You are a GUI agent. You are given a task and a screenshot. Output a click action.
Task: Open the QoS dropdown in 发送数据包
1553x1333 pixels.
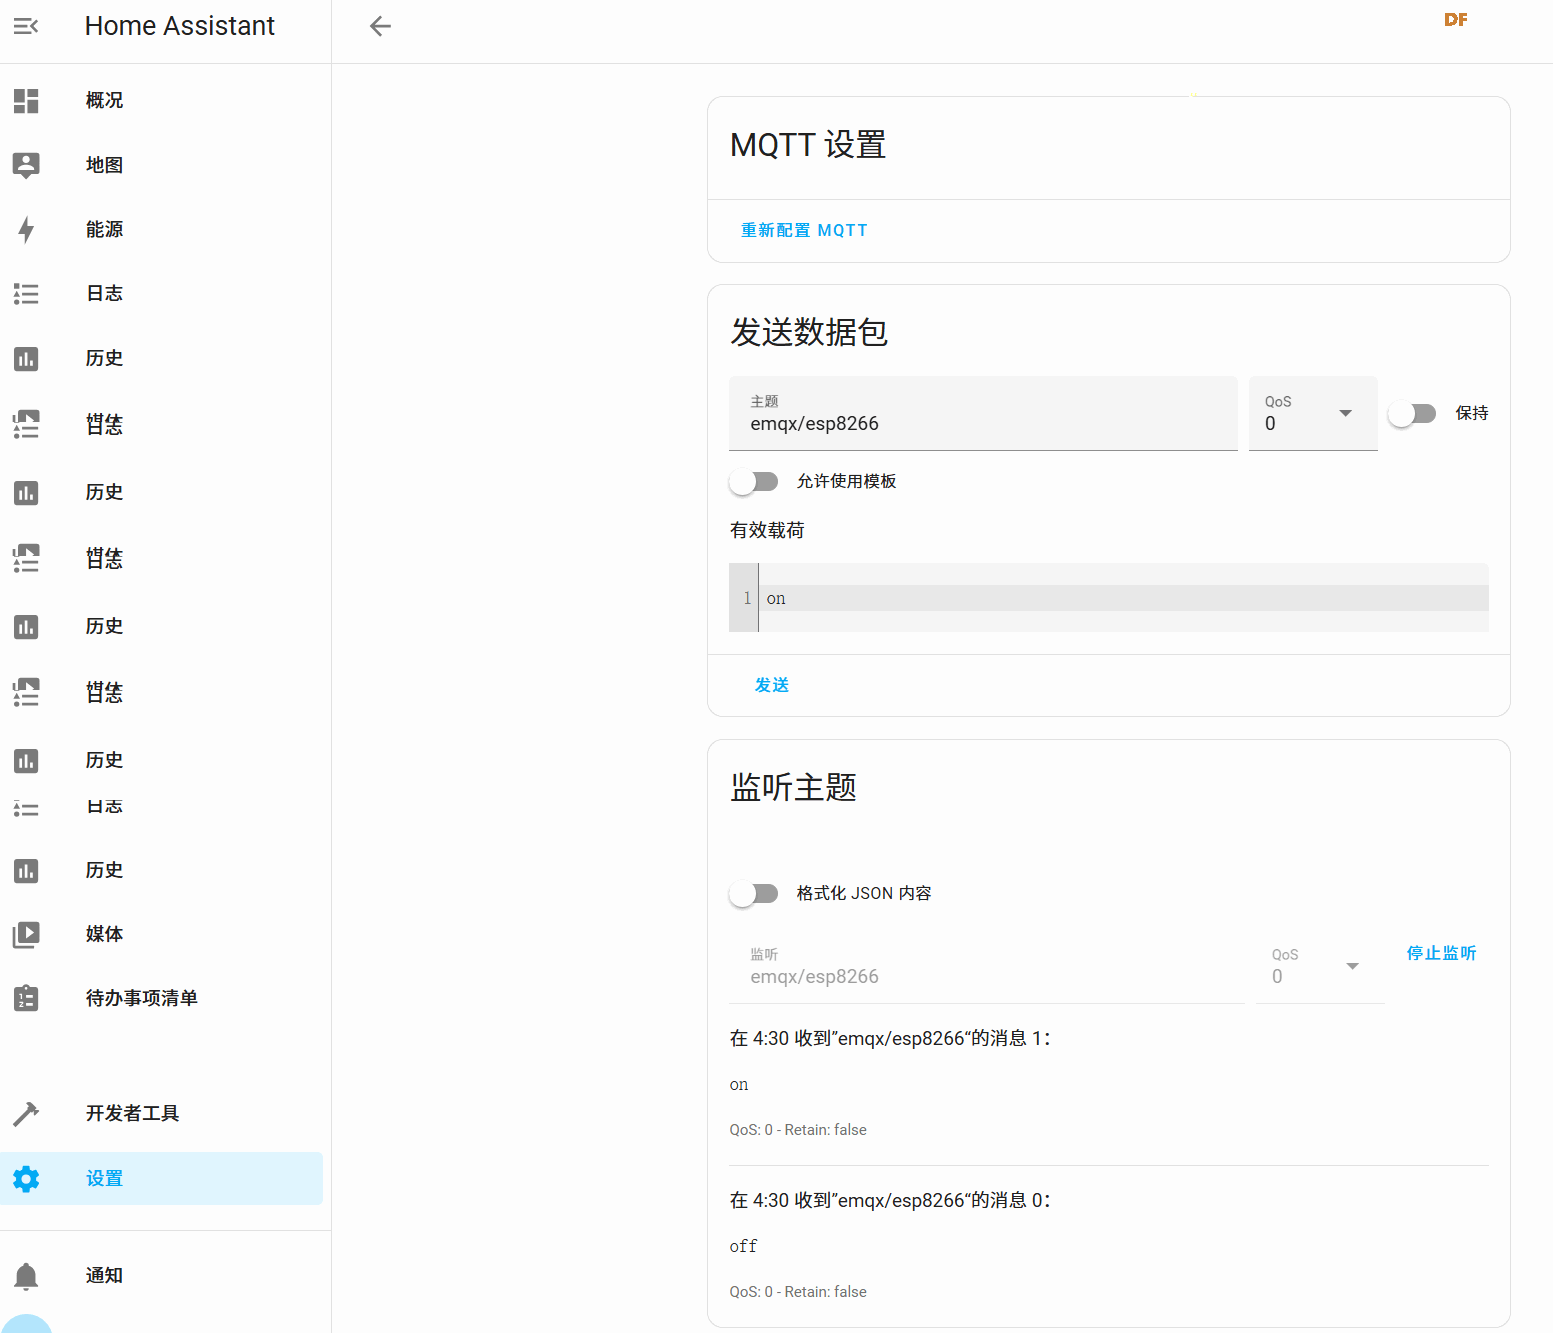(x=1313, y=413)
